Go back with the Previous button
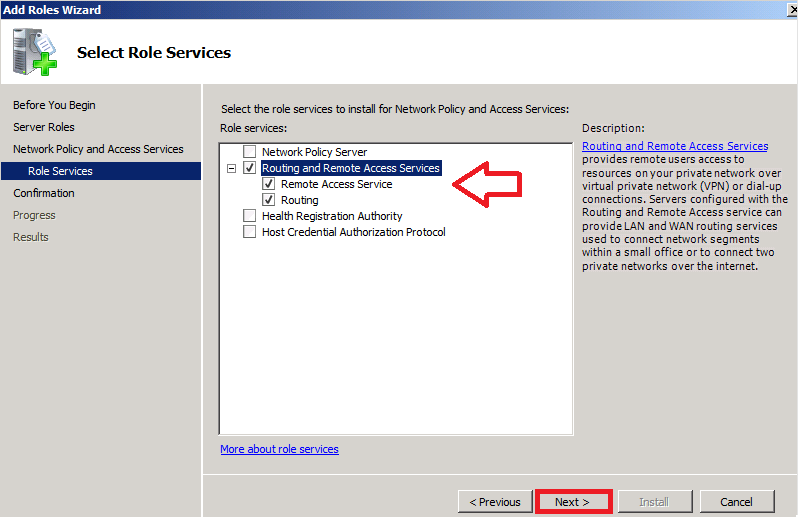This screenshot has height=518, width=798. coord(495,502)
